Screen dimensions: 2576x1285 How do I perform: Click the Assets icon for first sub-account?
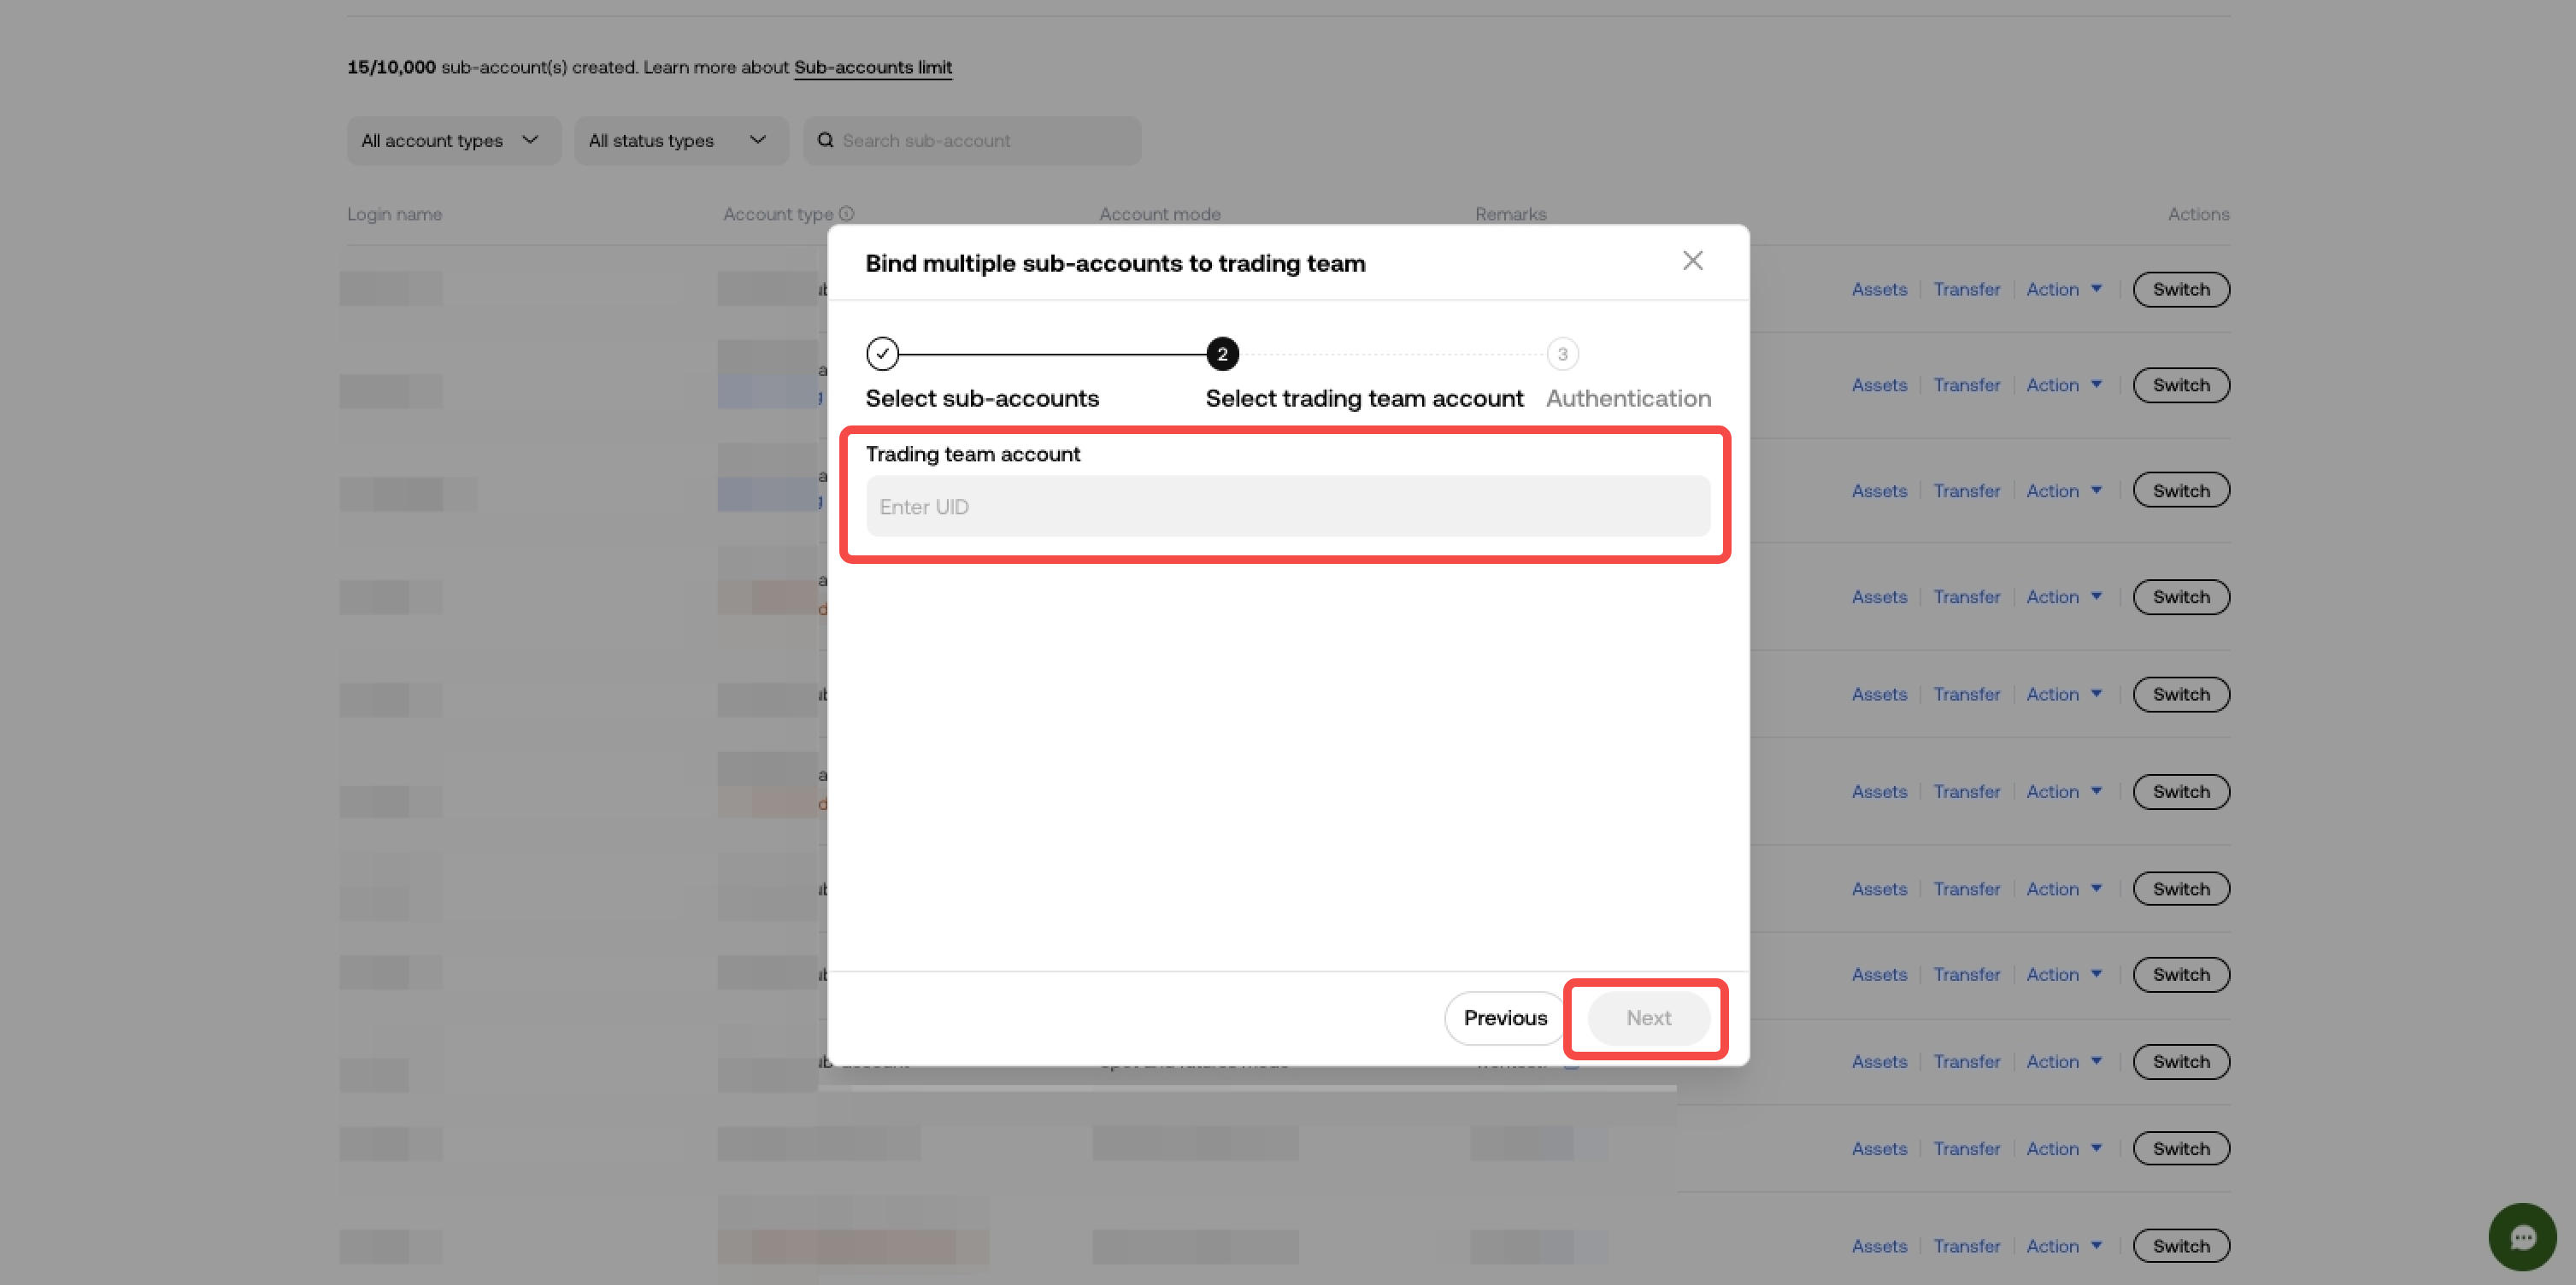coord(1879,288)
